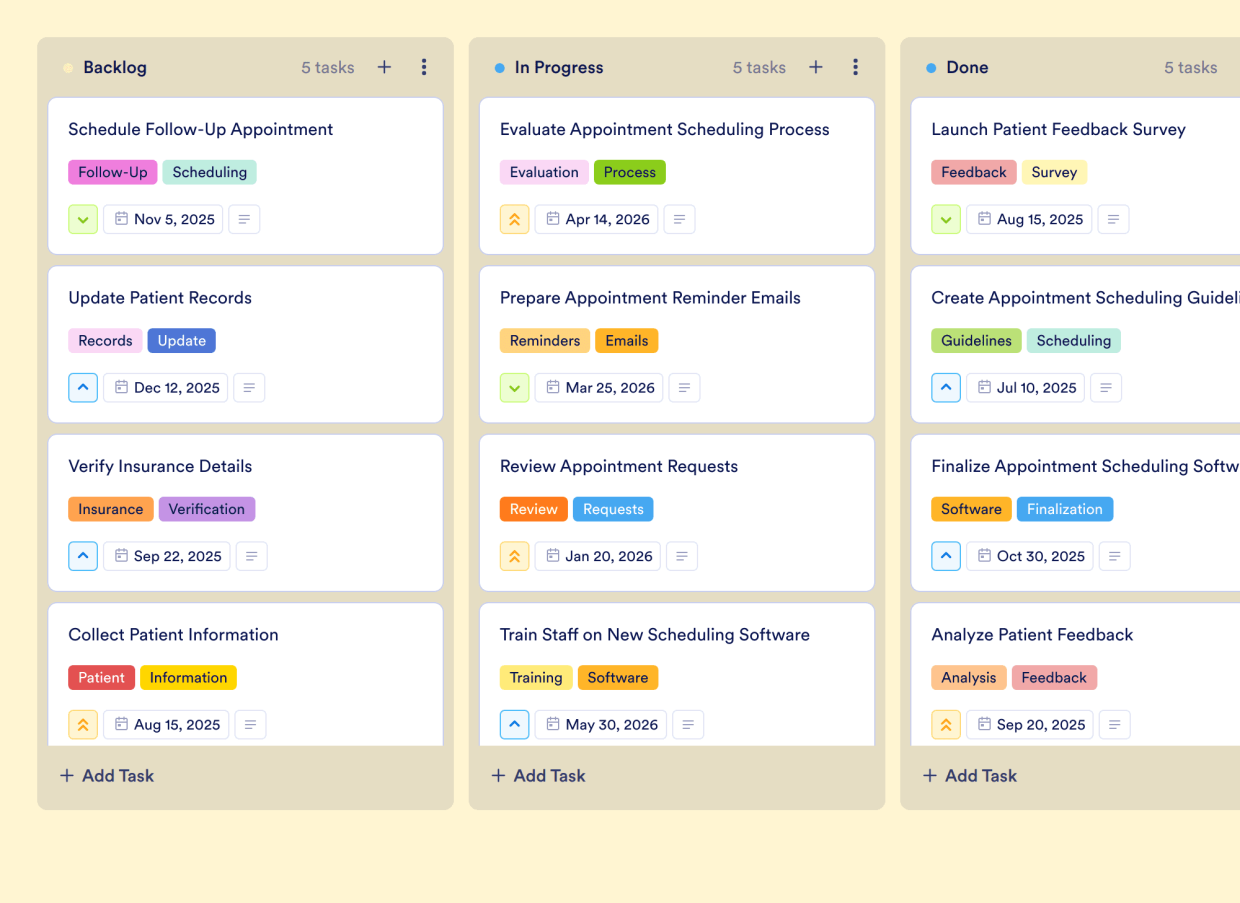
Task: Open the priority dropdown on Schedule Follow-Up Appointment
Action: [83, 219]
